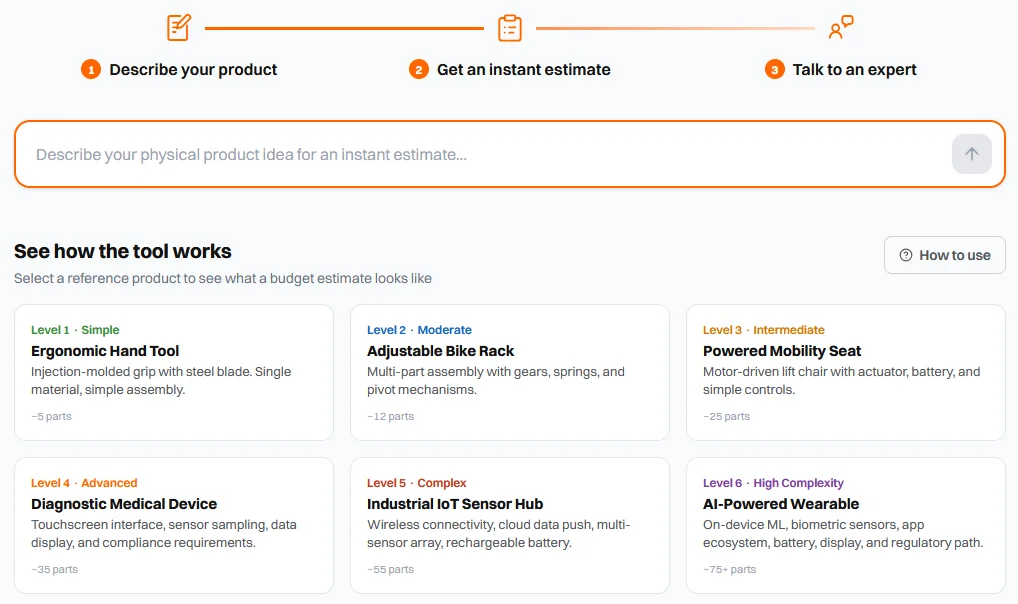
Task: Click the '~75+ parts' count text
Action: tap(730, 570)
